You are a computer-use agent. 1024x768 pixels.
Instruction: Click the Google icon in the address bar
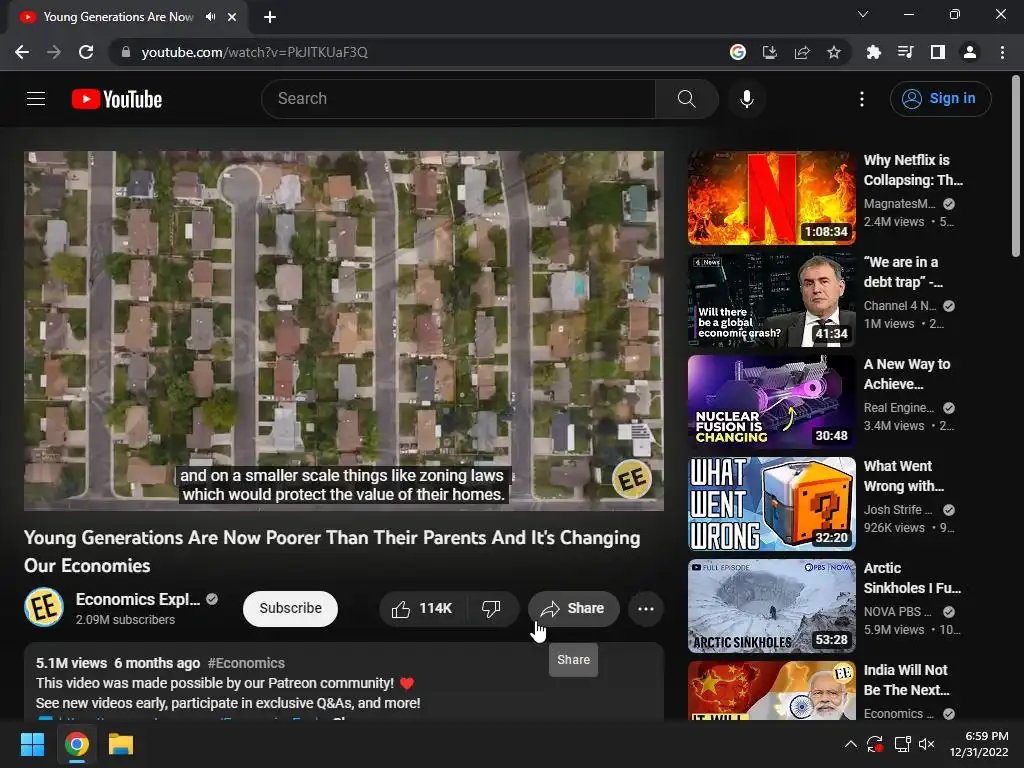tap(738, 52)
